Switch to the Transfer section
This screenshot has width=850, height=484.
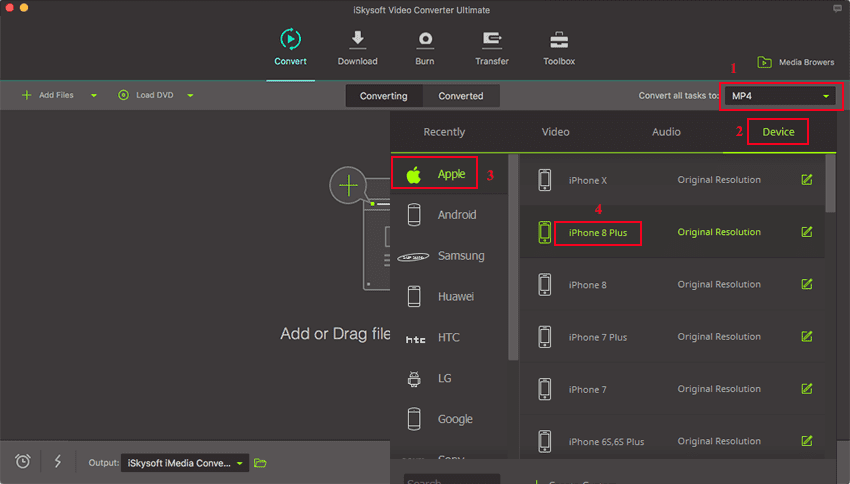pos(492,40)
